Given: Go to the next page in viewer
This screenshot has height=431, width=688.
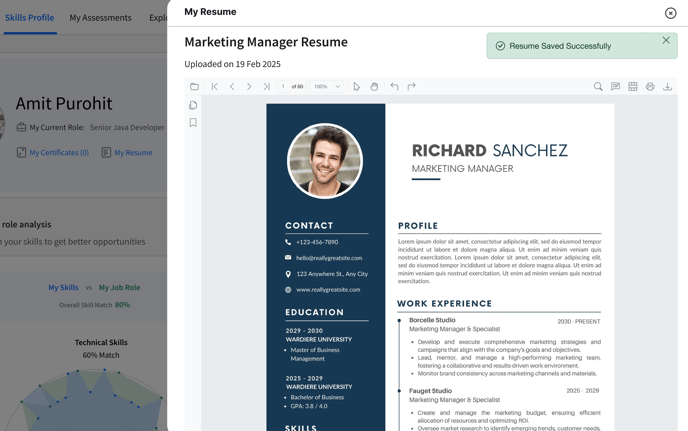Looking at the screenshot, I should (249, 86).
